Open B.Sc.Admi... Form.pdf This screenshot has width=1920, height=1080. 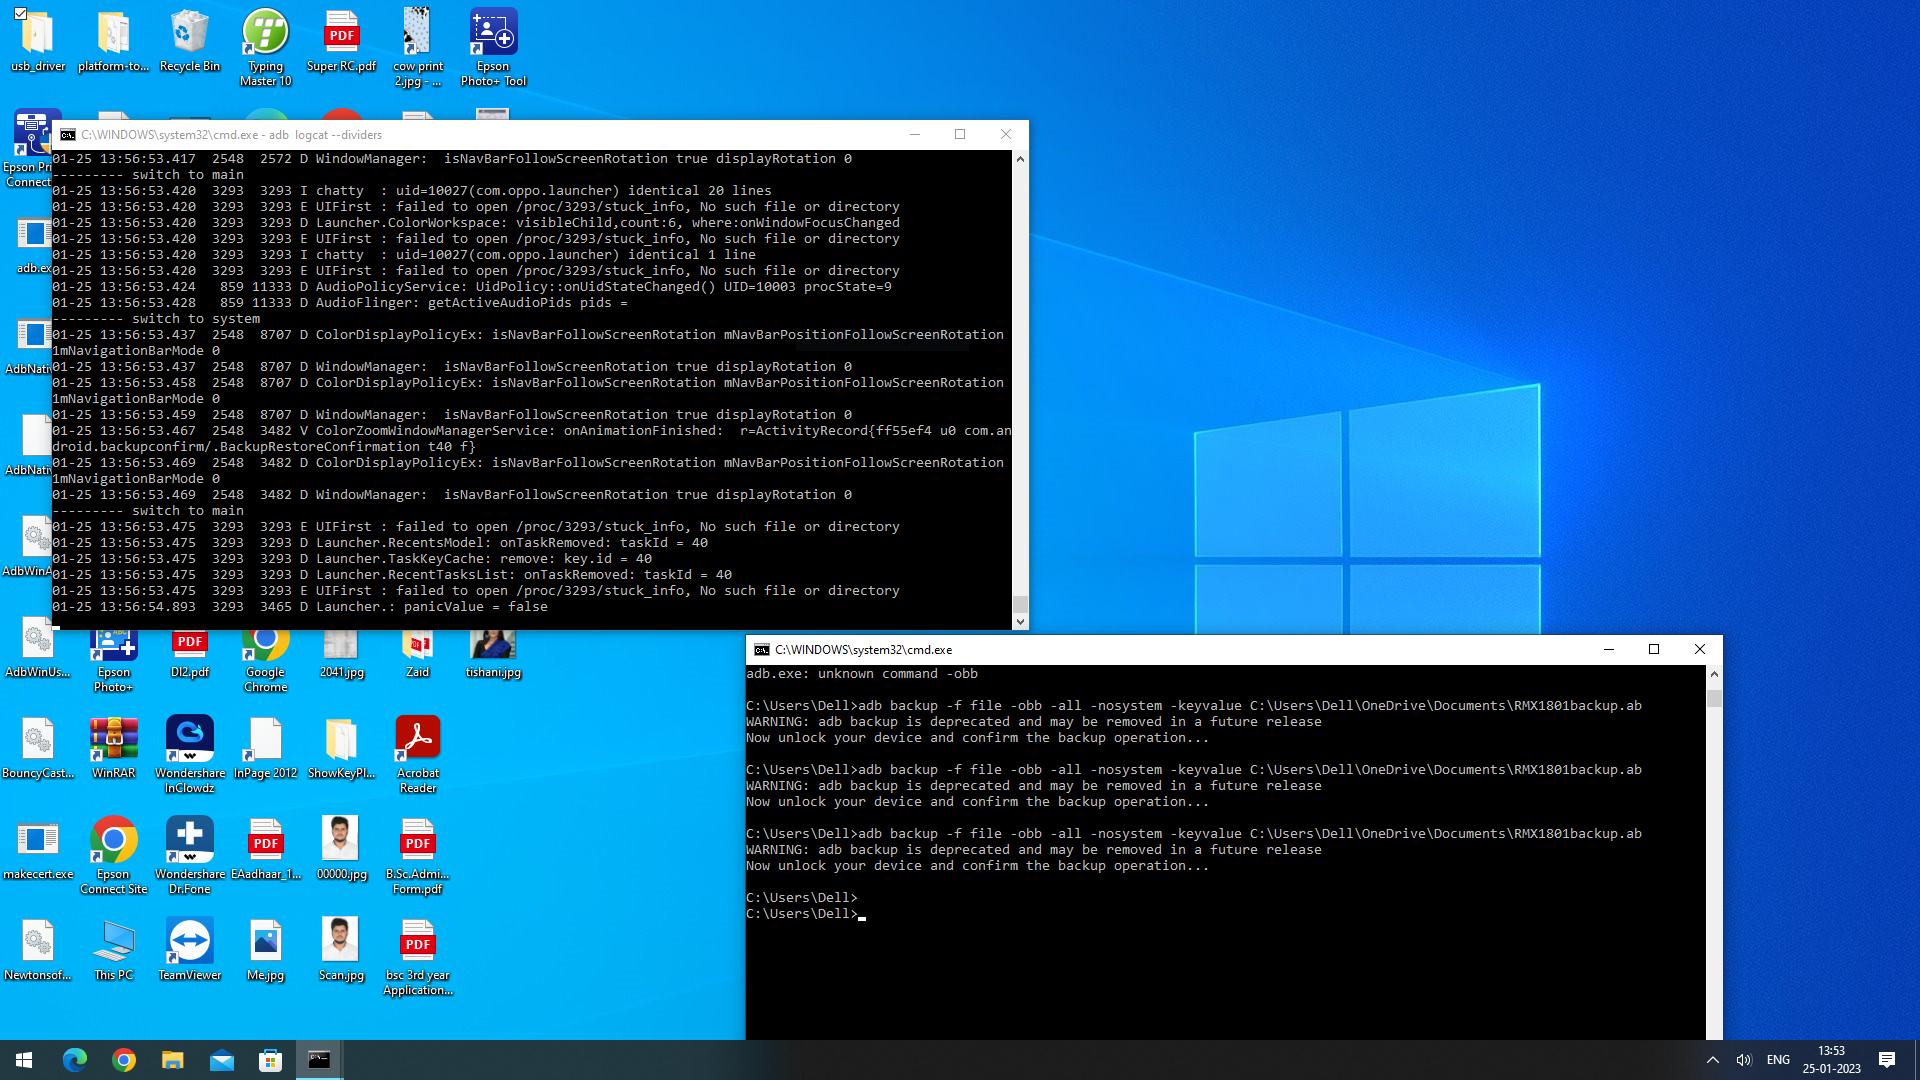click(417, 856)
